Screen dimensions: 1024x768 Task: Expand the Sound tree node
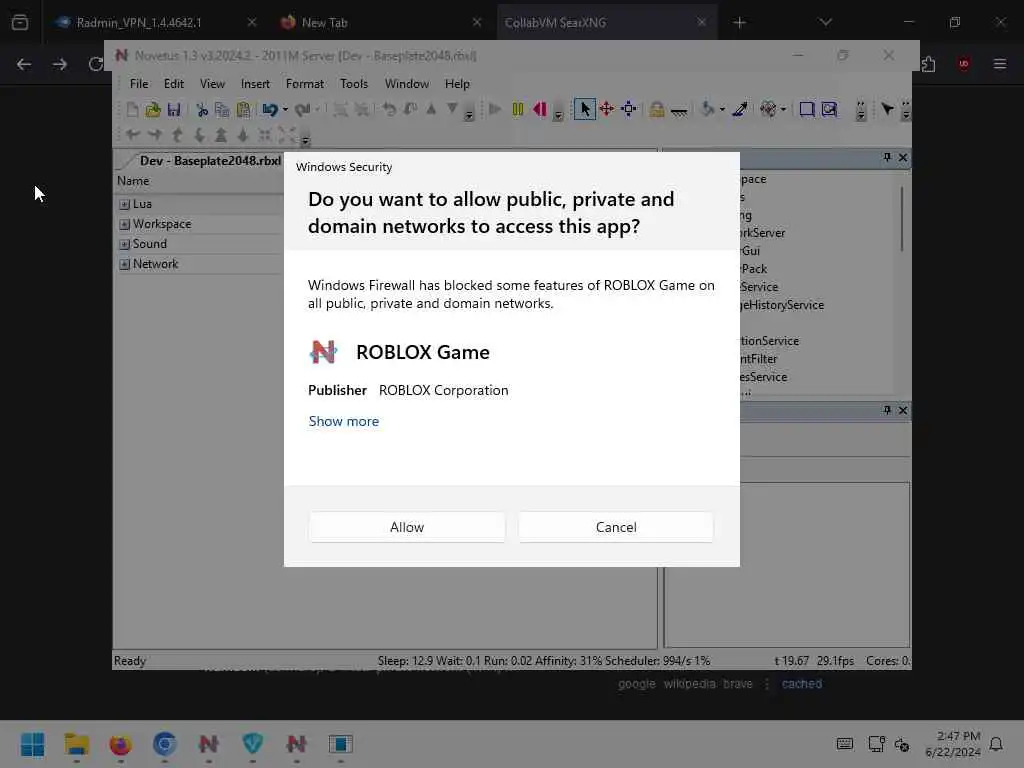point(125,244)
